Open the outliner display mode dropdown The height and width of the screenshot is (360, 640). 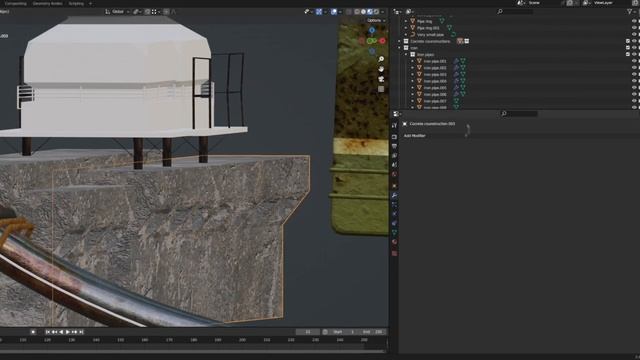pyautogui.click(x=409, y=12)
